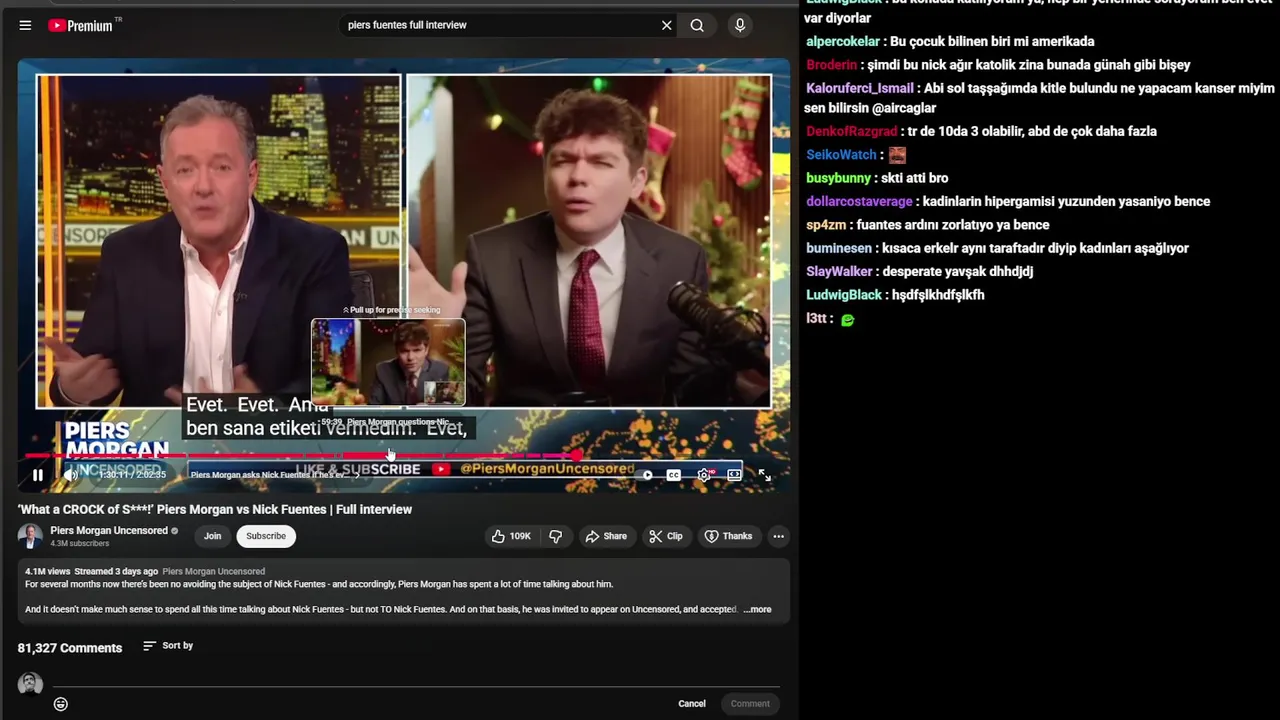Click the seek preview thumbnail
The image size is (1280, 720).
[388, 362]
